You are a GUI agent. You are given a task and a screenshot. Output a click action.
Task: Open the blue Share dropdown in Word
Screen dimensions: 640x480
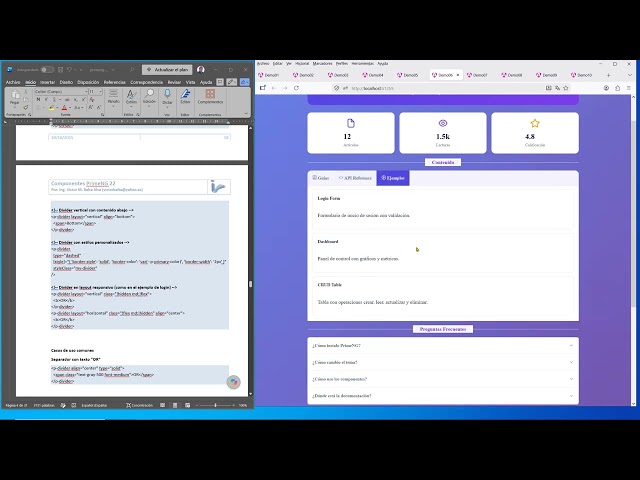tap(244, 82)
